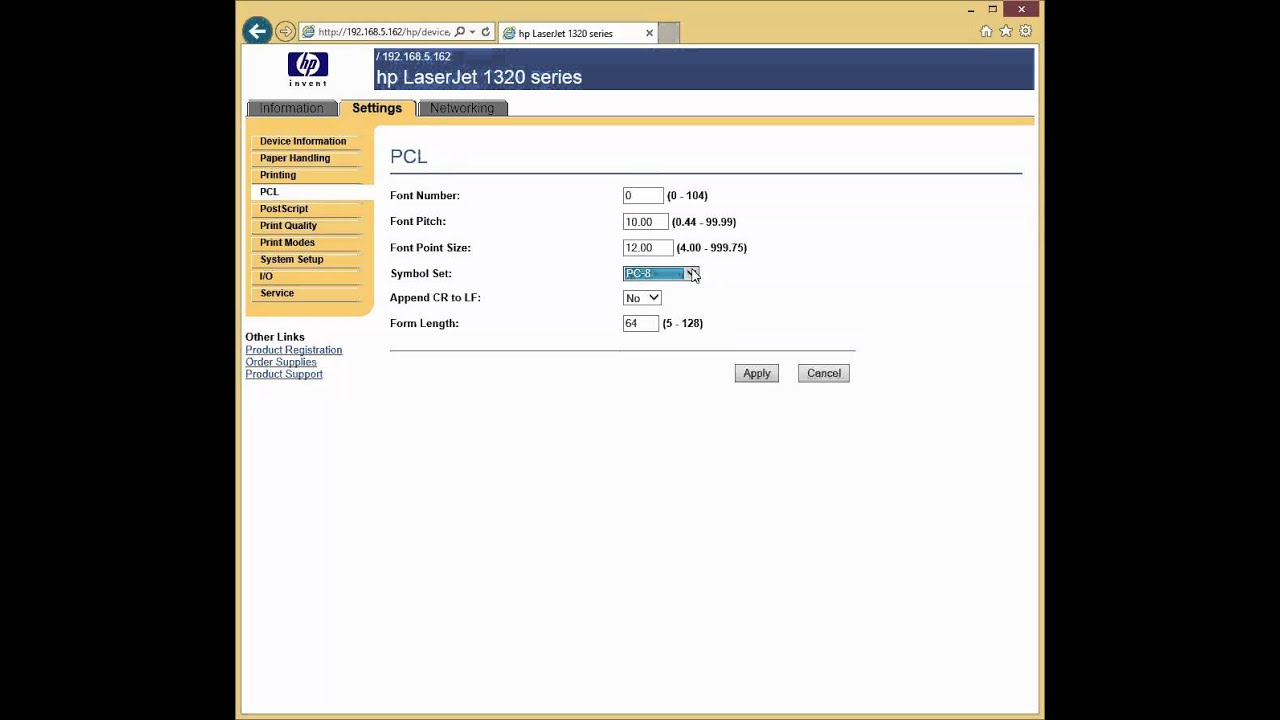Click the browser forward arrow button
Screen dimensions: 1280x720
tap(285, 31)
